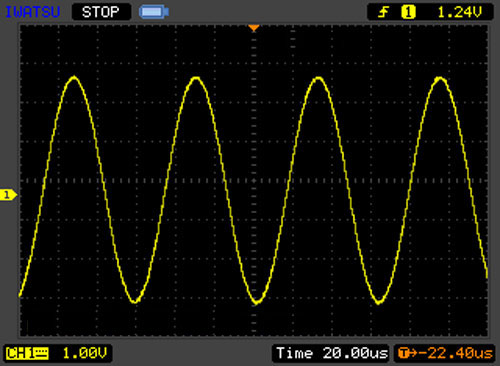
Task: Click the fourth waveform peak on the right
Action: pyautogui.click(x=440, y=79)
